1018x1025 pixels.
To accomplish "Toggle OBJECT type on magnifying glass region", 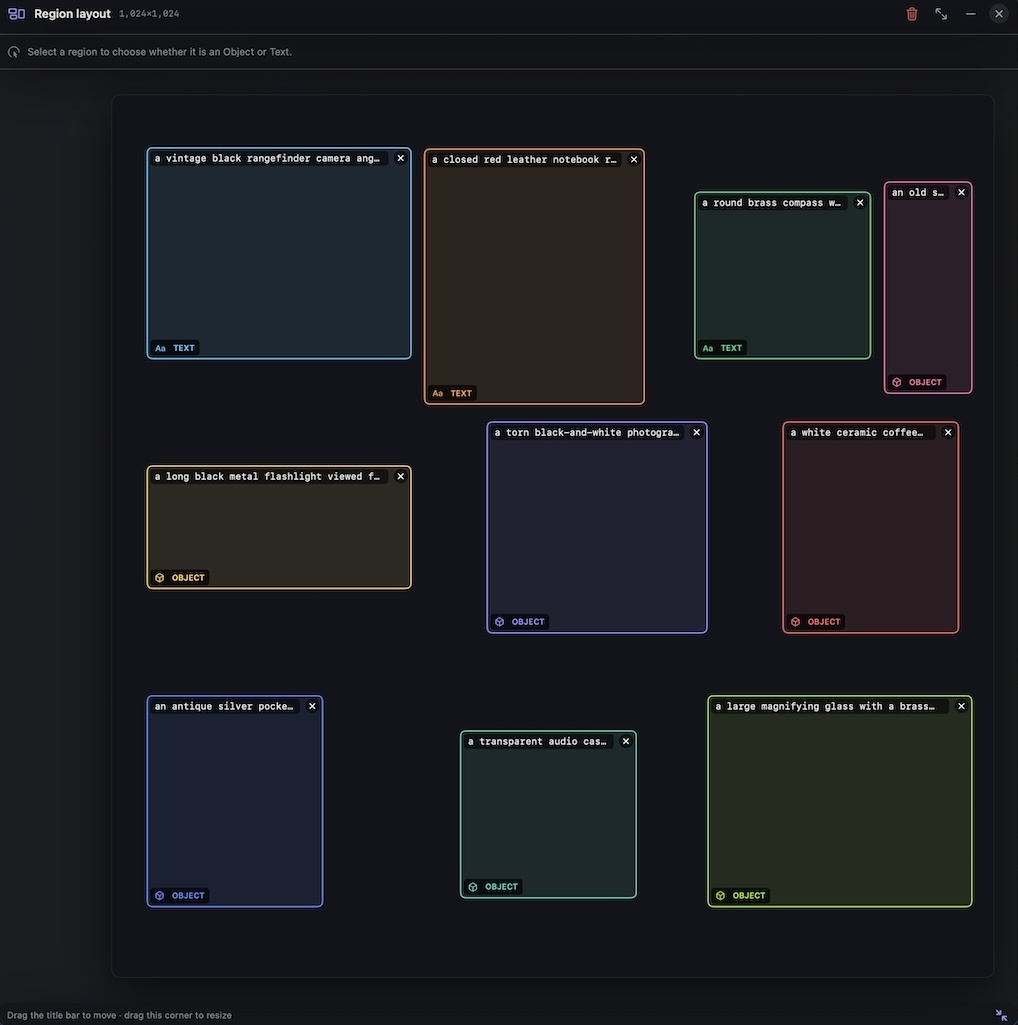I will [x=741, y=896].
